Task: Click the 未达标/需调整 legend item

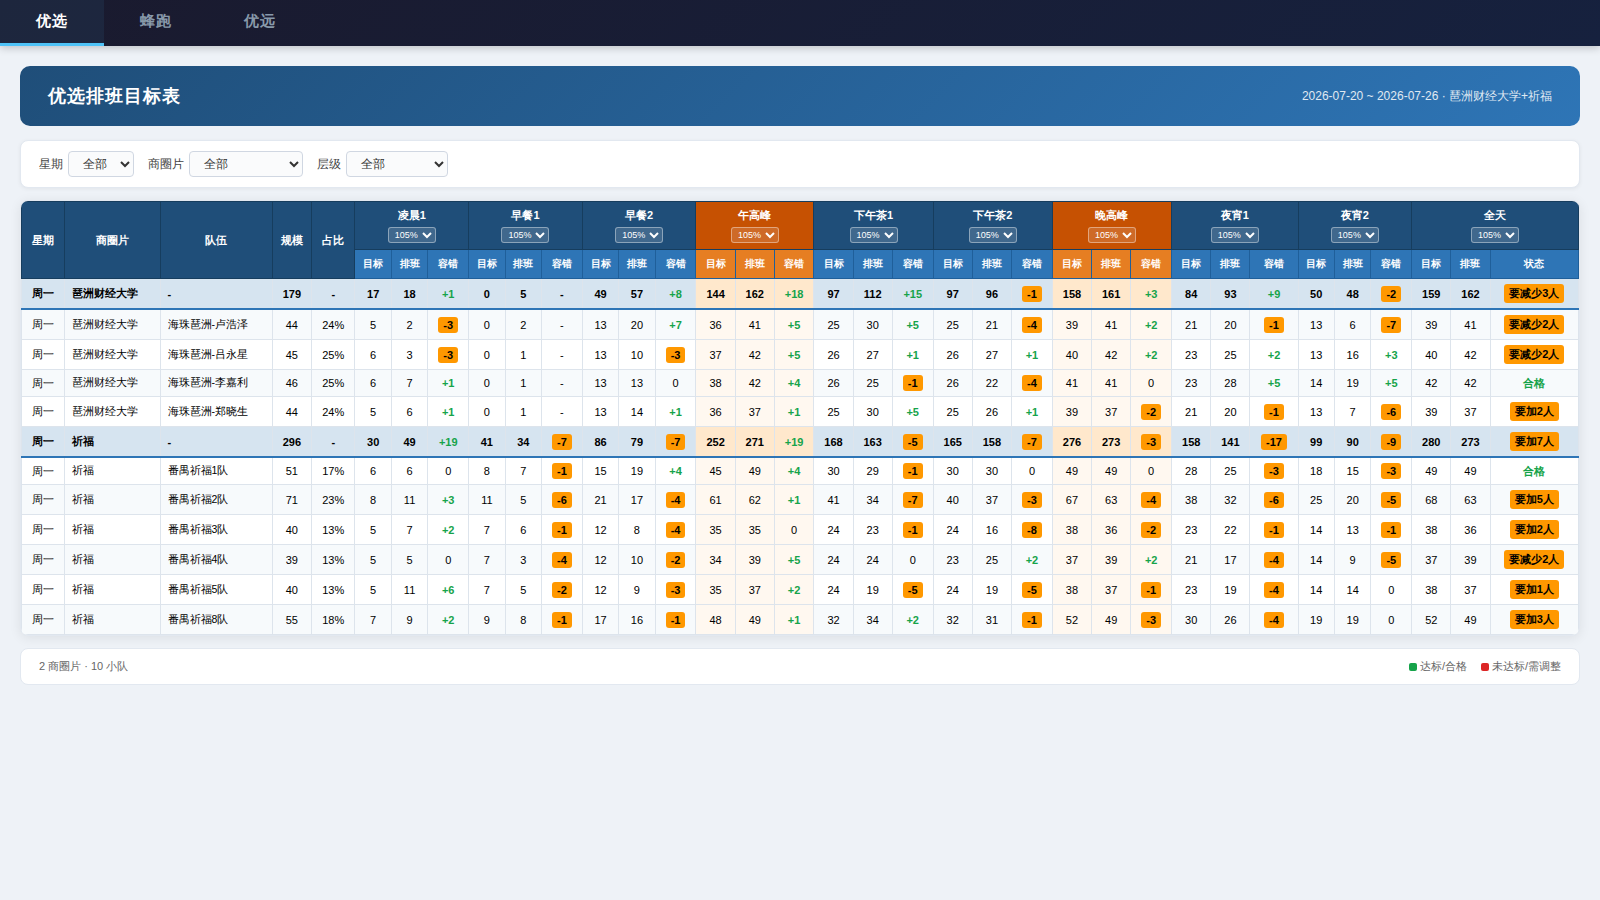Action: click(x=1521, y=667)
